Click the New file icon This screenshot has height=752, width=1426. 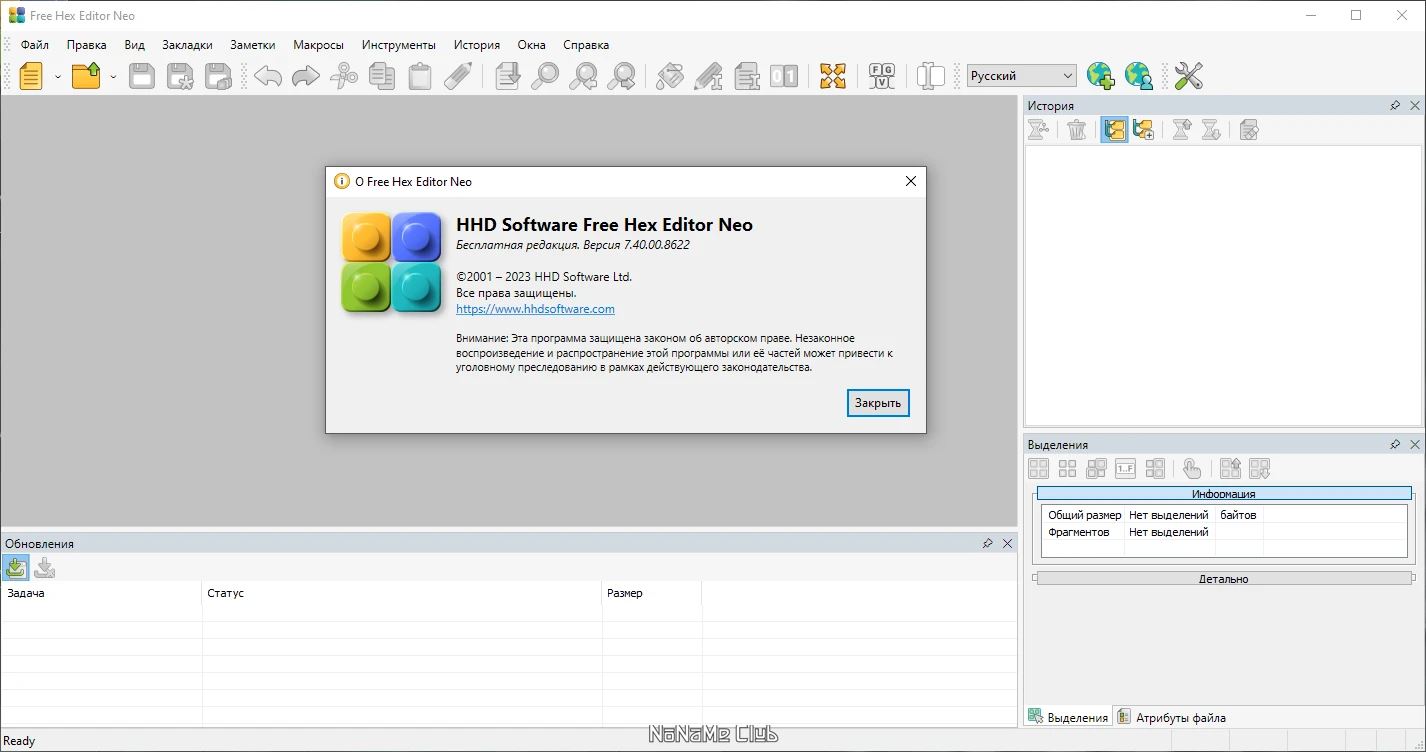32,76
